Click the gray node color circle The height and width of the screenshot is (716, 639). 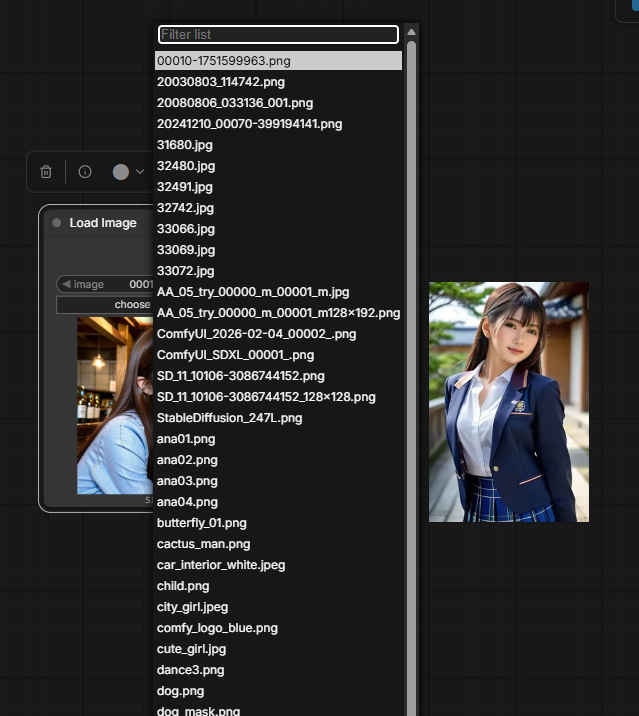pyautogui.click(x=121, y=172)
